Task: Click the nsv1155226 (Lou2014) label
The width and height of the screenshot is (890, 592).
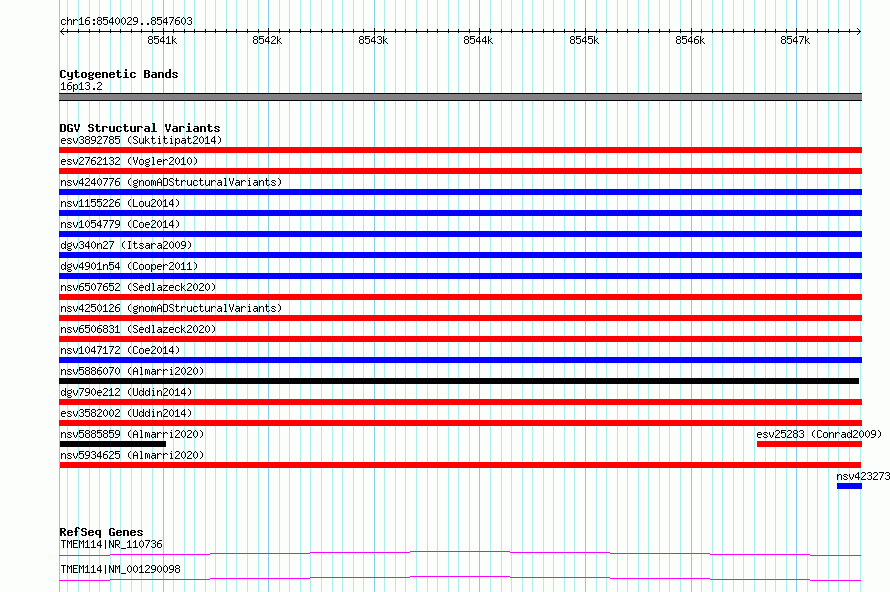Action: (120, 203)
